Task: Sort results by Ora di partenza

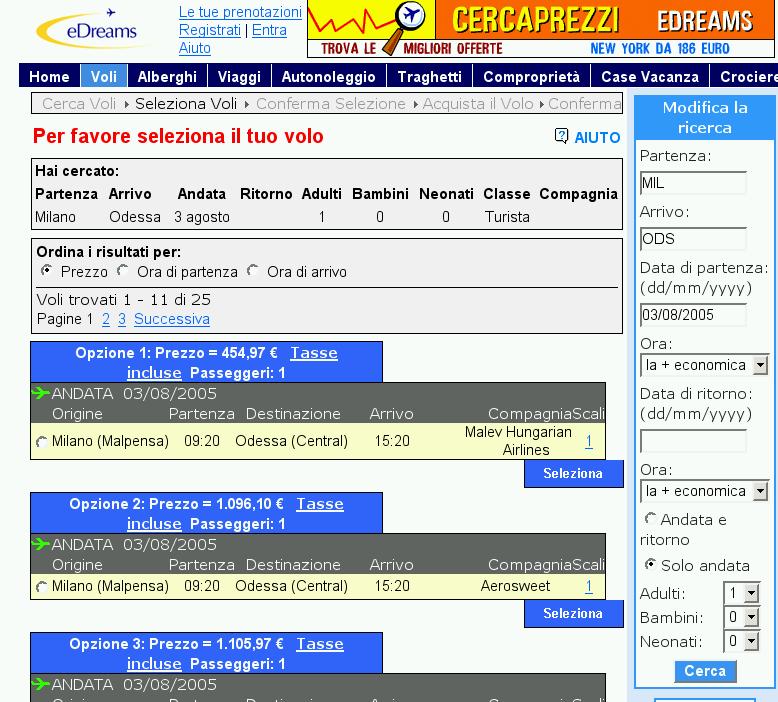Action: pyautogui.click(x=123, y=271)
